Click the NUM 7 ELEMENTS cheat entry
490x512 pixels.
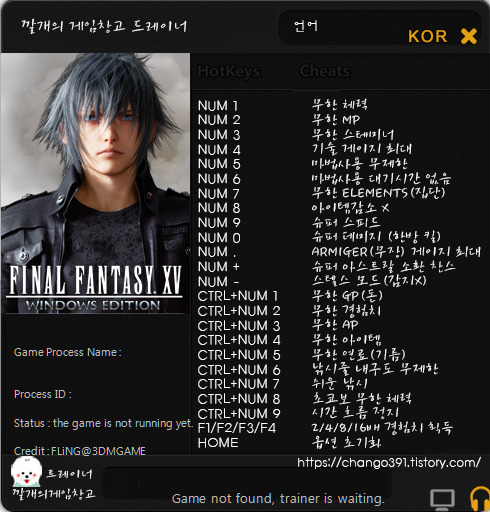pyautogui.click(x=339, y=193)
